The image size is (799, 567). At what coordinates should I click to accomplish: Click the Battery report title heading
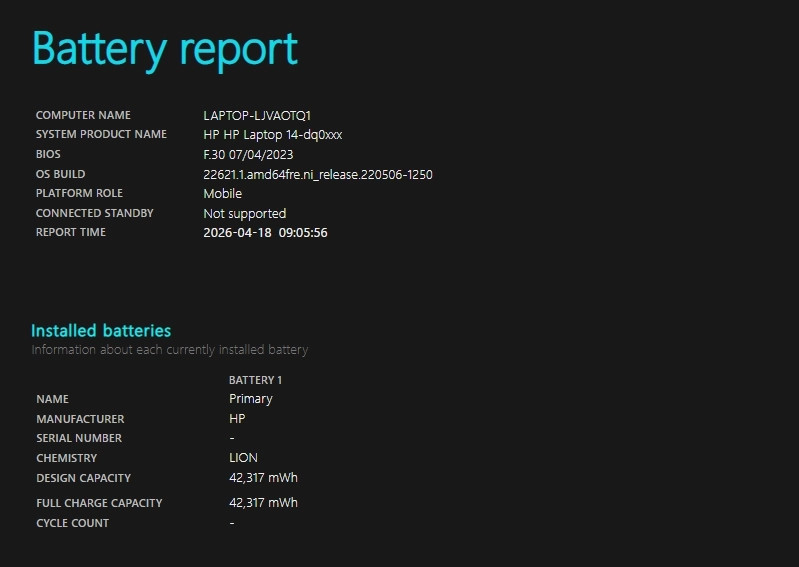coord(165,50)
